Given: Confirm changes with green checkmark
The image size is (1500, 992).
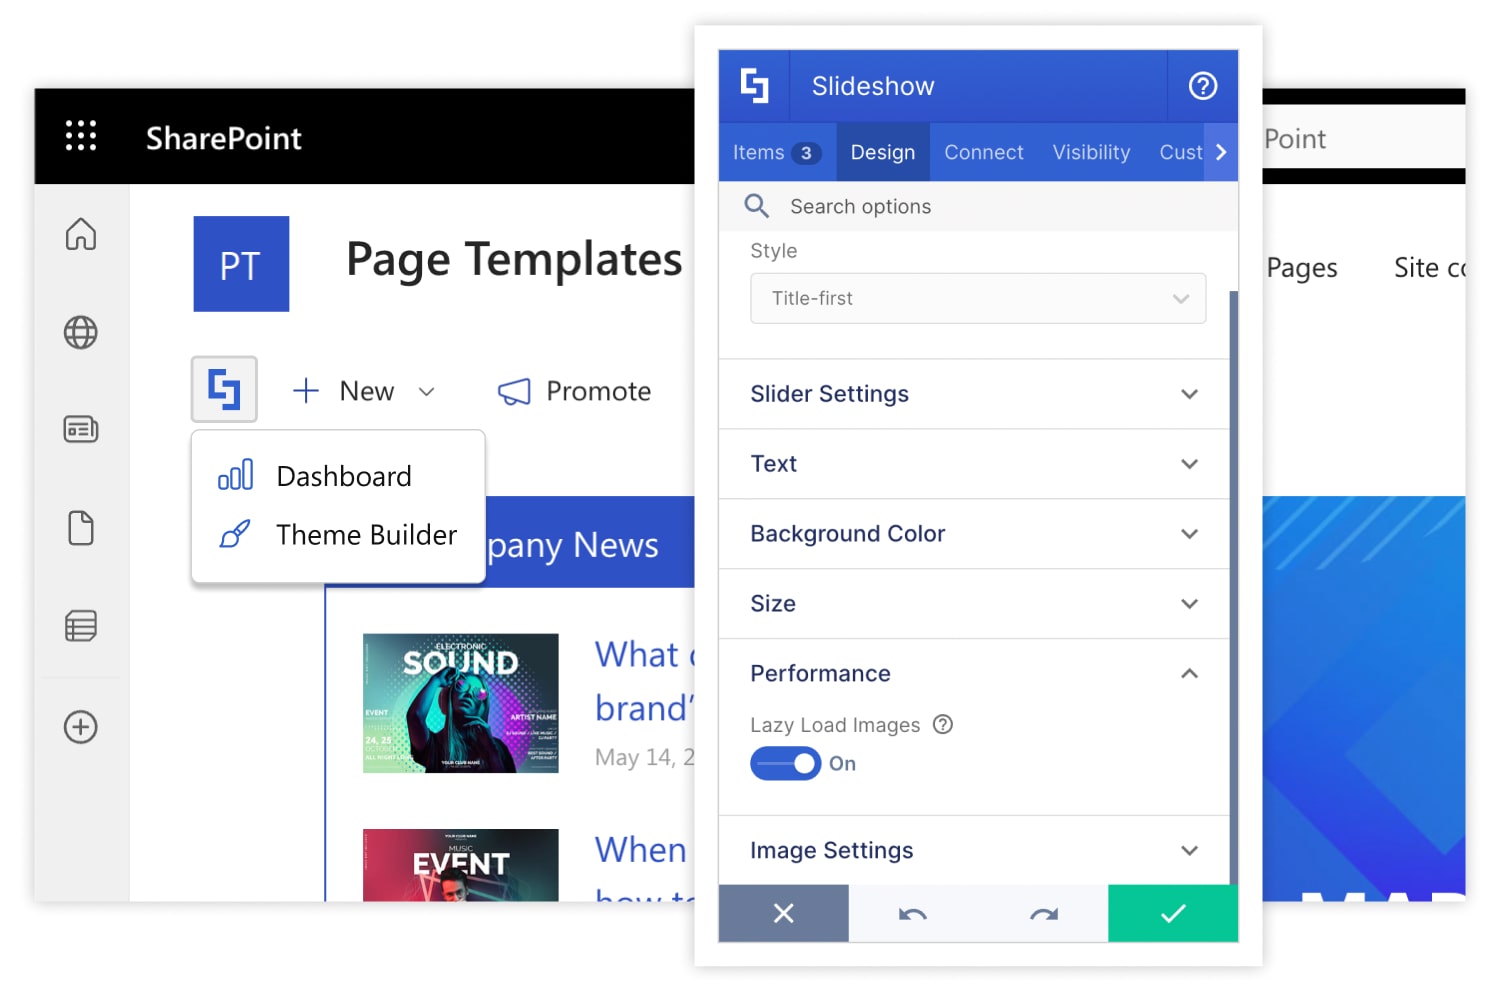Looking at the screenshot, I should 1173,913.
